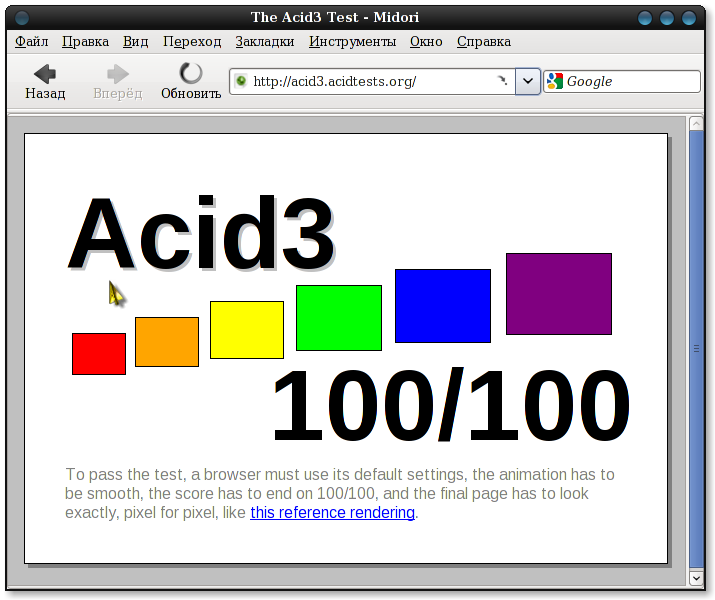Go back with the Назад arrow
Screen dimensions: 715x600
point(45,82)
